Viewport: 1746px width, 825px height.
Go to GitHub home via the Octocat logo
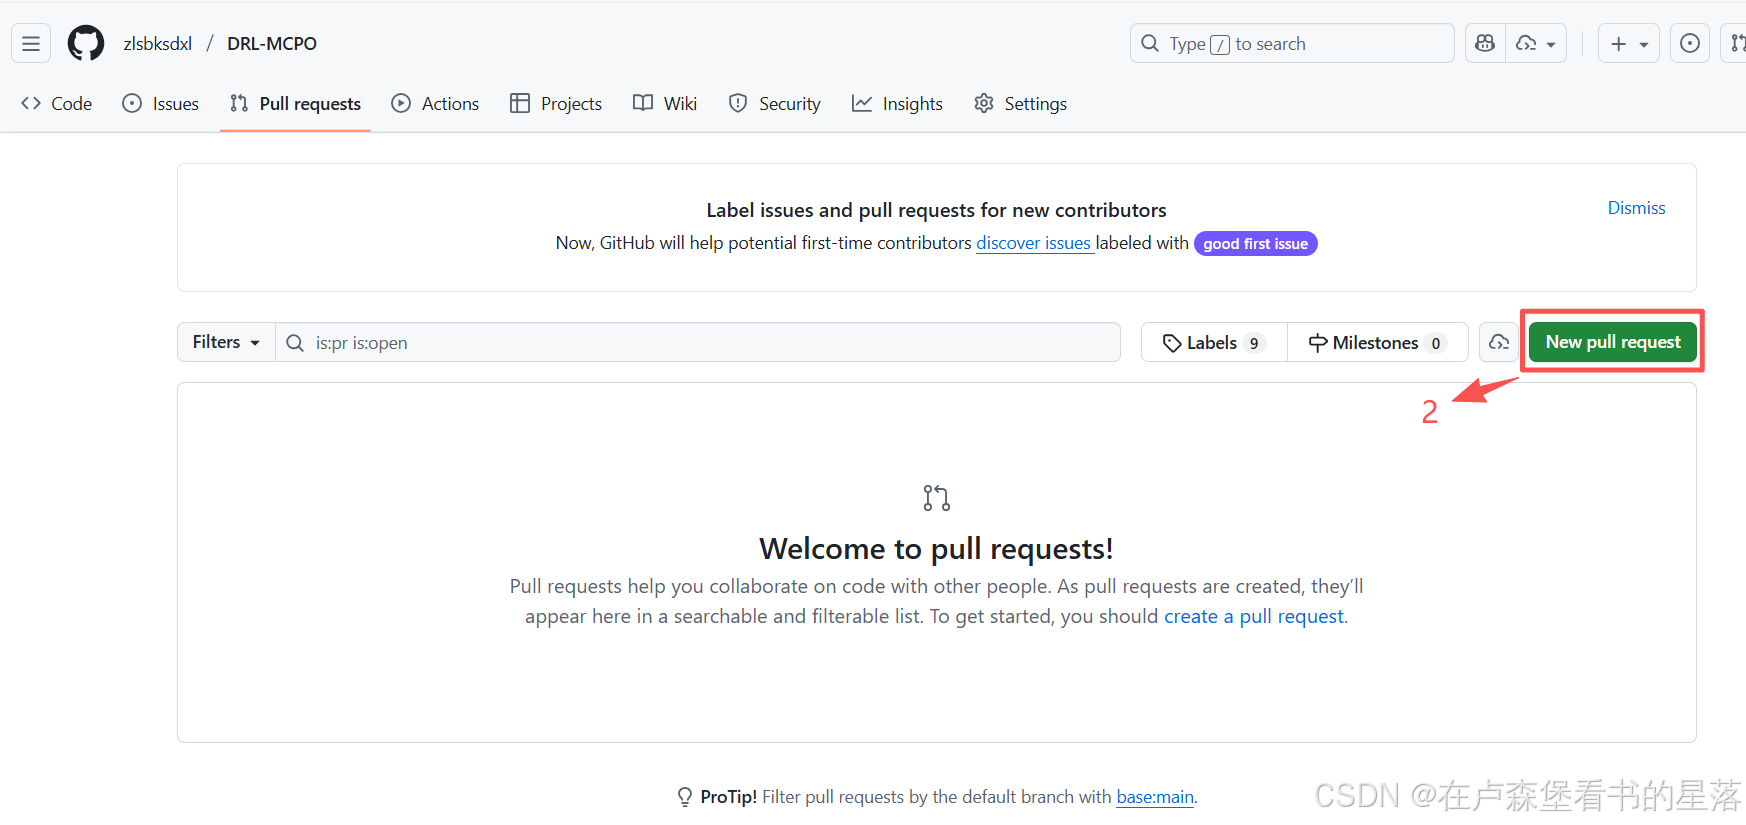tap(86, 44)
